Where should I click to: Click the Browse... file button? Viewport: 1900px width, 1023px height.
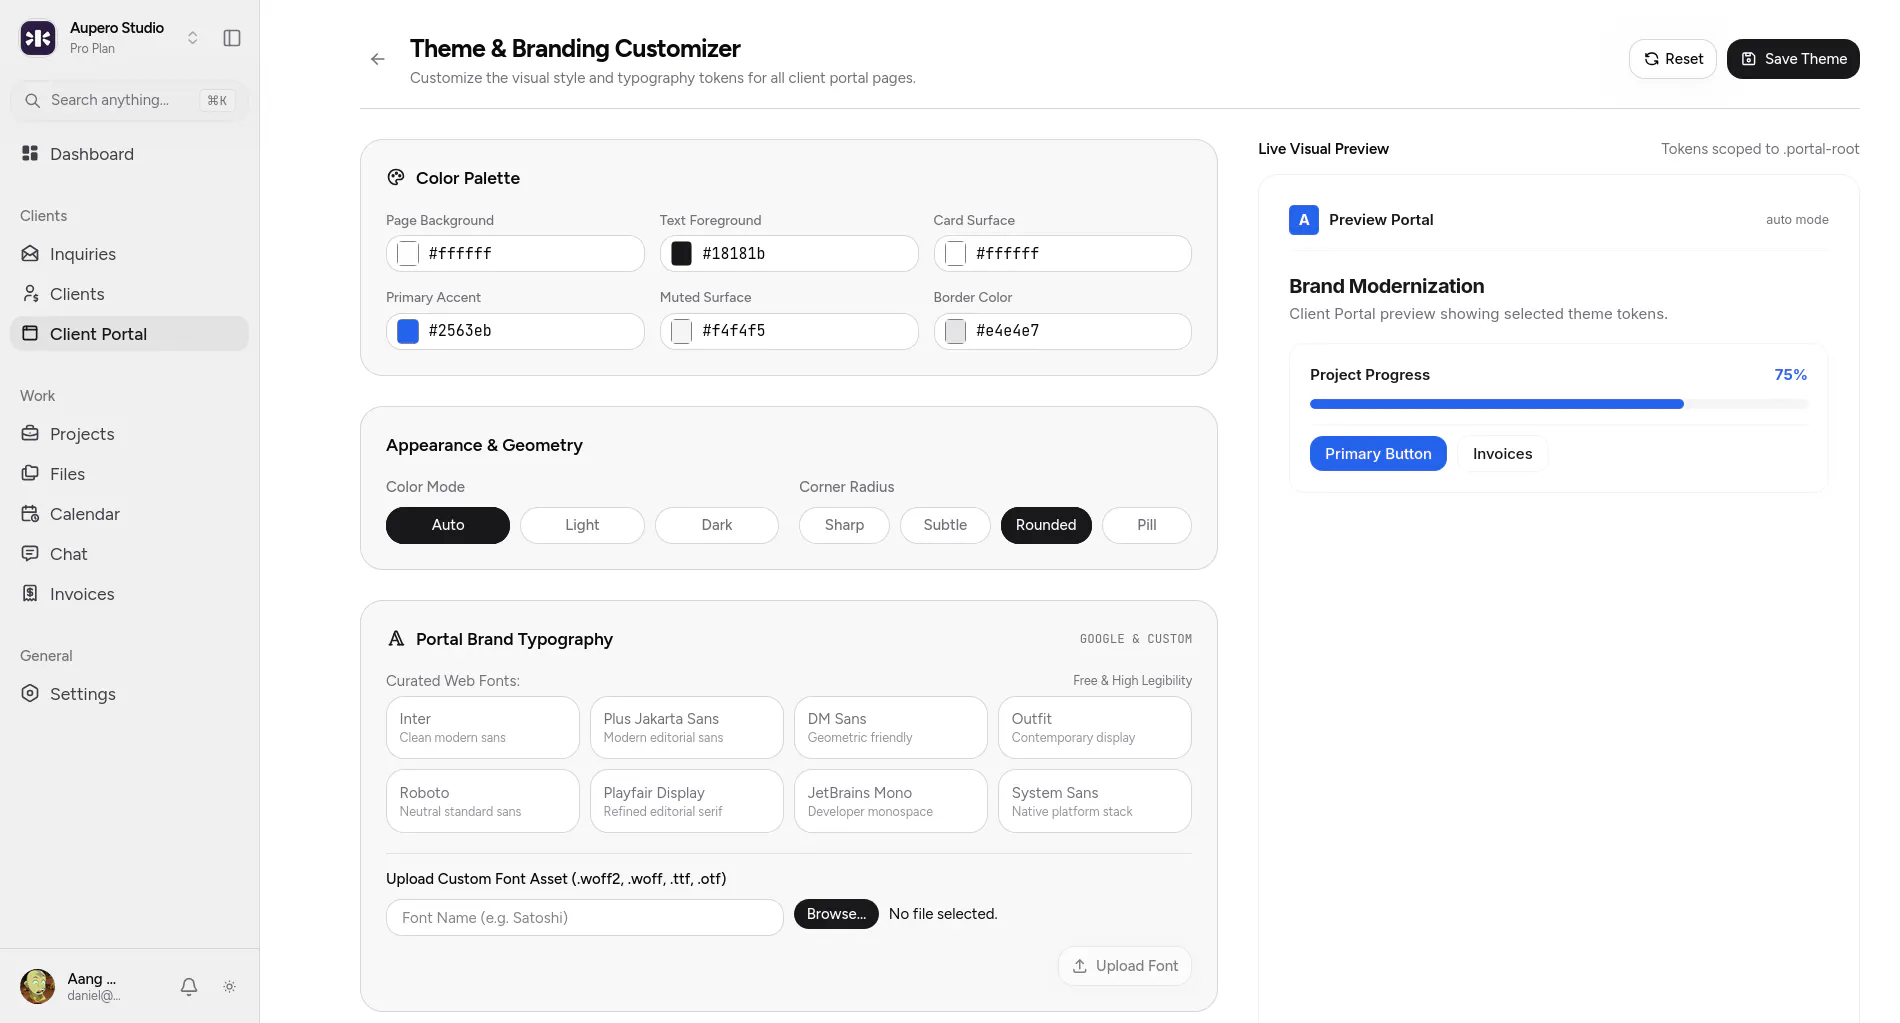[836, 914]
